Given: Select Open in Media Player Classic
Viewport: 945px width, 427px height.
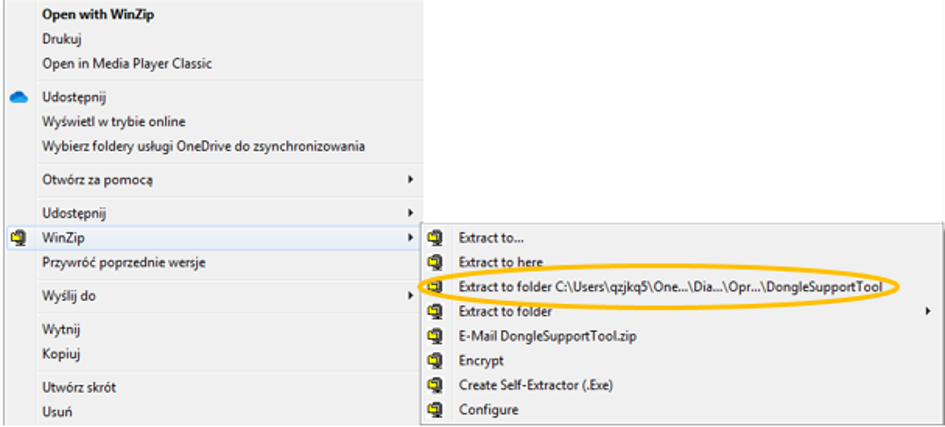Looking at the screenshot, I should (x=127, y=63).
